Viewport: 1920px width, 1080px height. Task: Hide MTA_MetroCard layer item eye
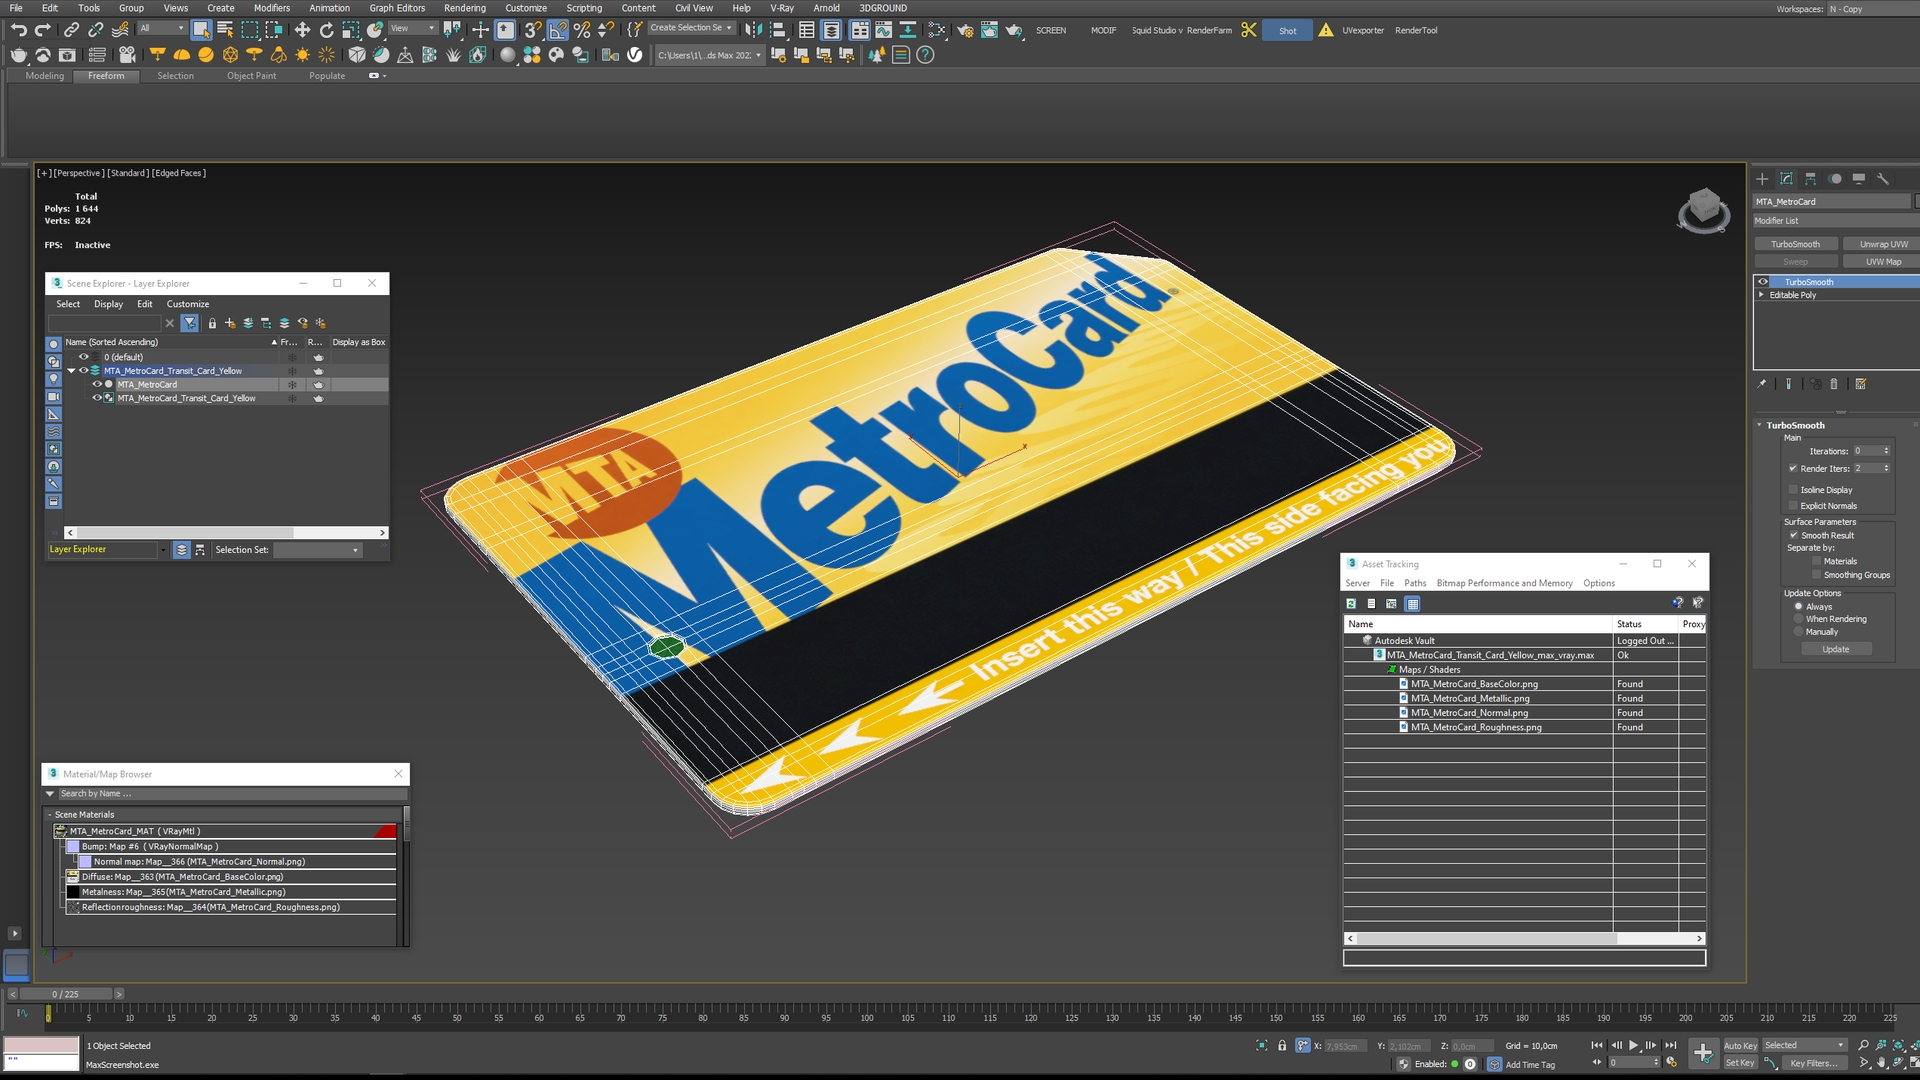tap(97, 384)
